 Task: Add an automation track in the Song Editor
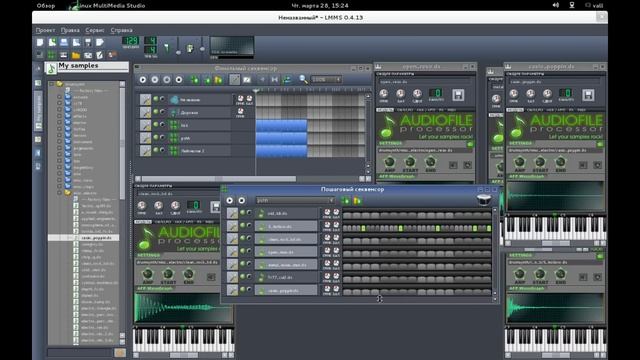click(x=218, y=80)
